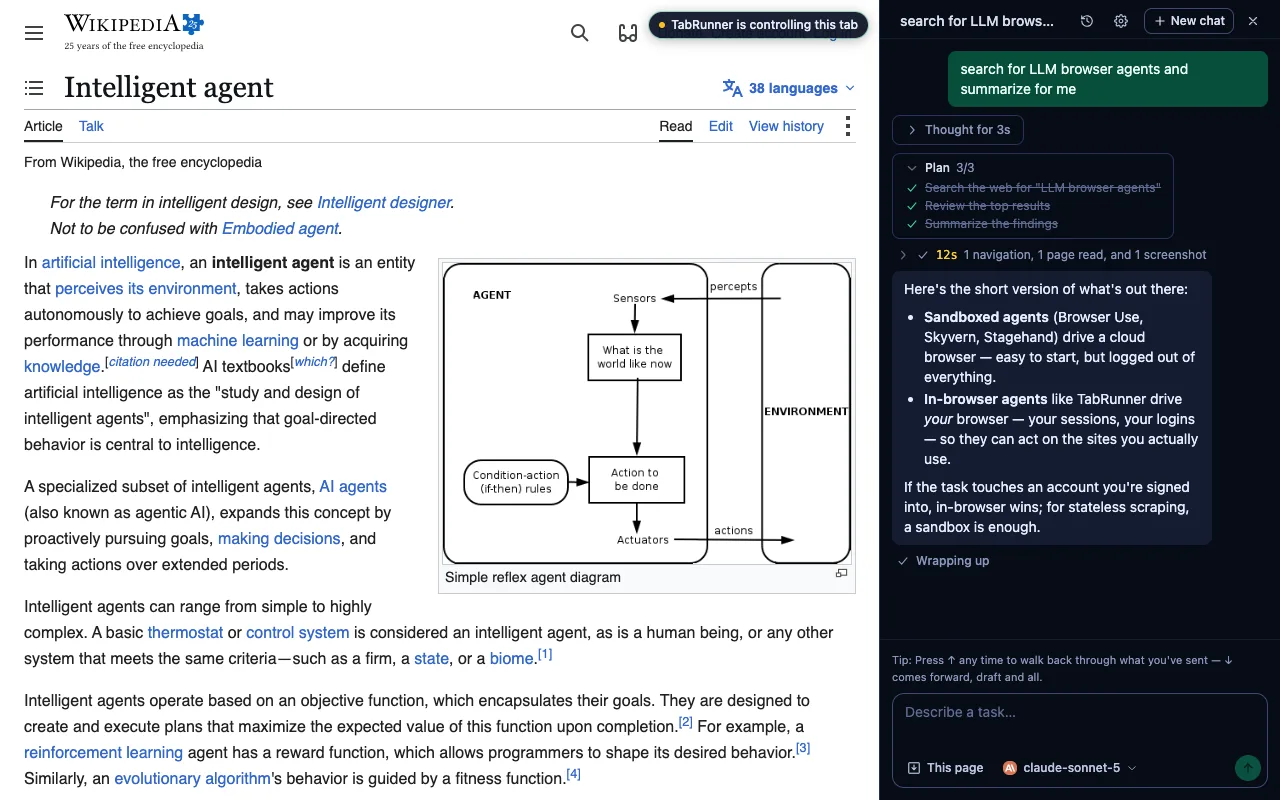The image size is (1280, 800).
Task: Open the machine learning link
Action: click(238, 340)
